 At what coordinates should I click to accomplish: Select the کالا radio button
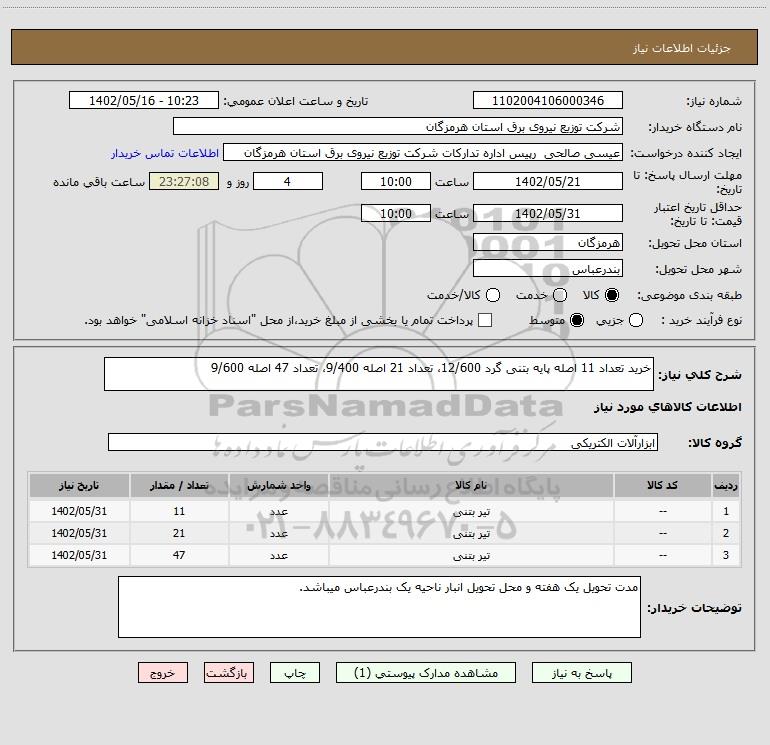coord(612,295)
